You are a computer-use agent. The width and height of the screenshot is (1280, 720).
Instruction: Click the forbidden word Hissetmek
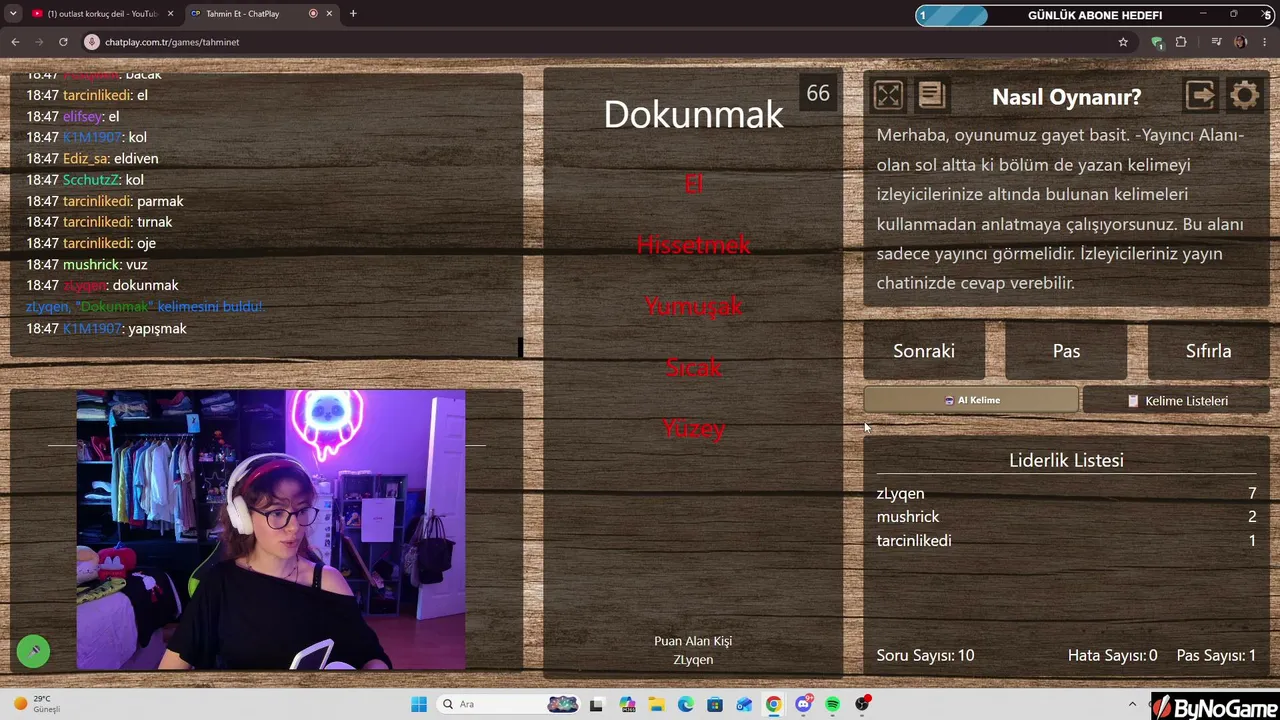693,245
